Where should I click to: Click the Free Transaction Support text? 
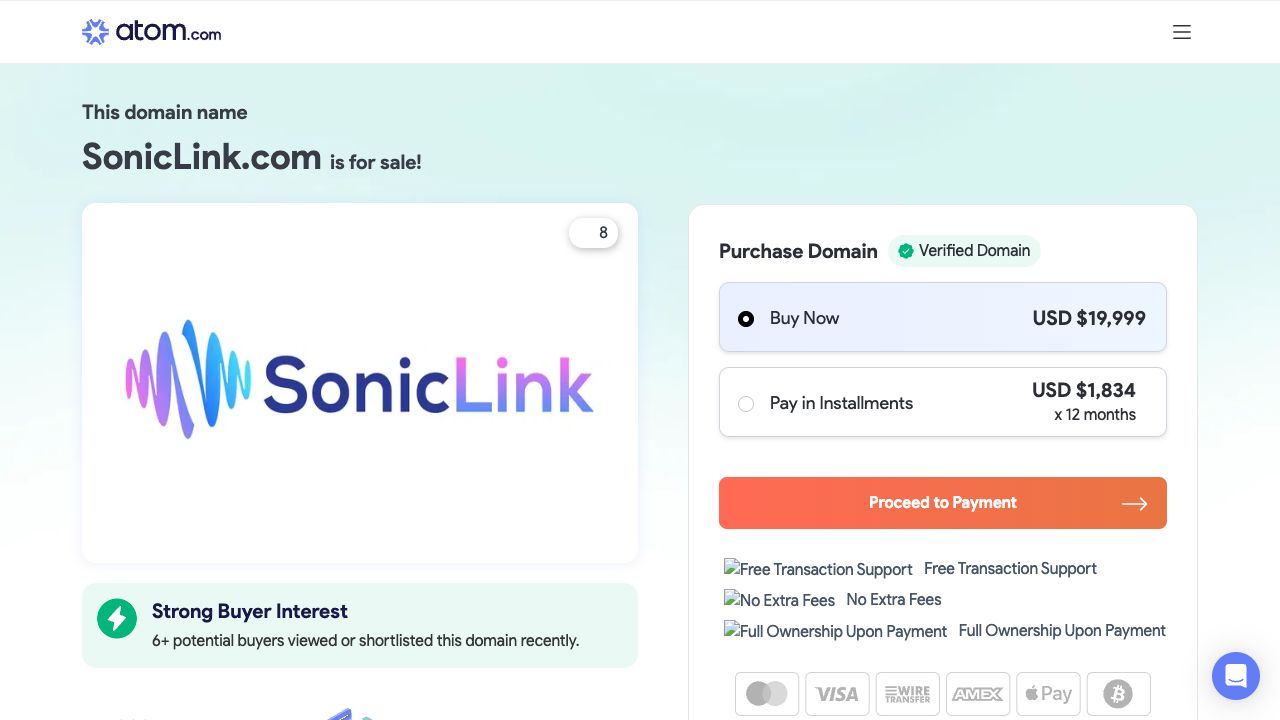(x=1010, y=568)
